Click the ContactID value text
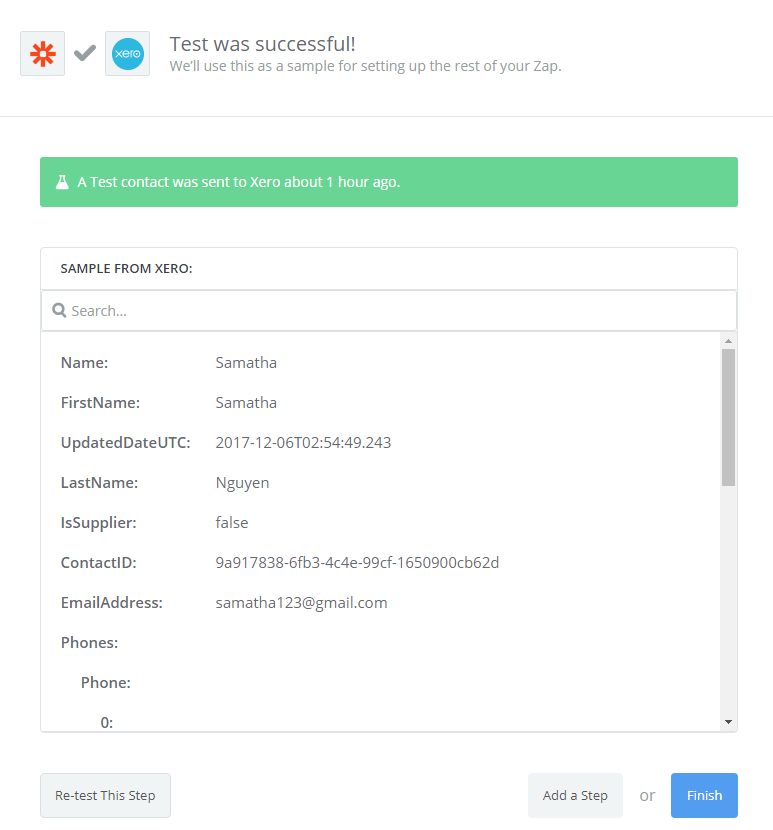Screen dimensions: 773x830 coord(357,563)
